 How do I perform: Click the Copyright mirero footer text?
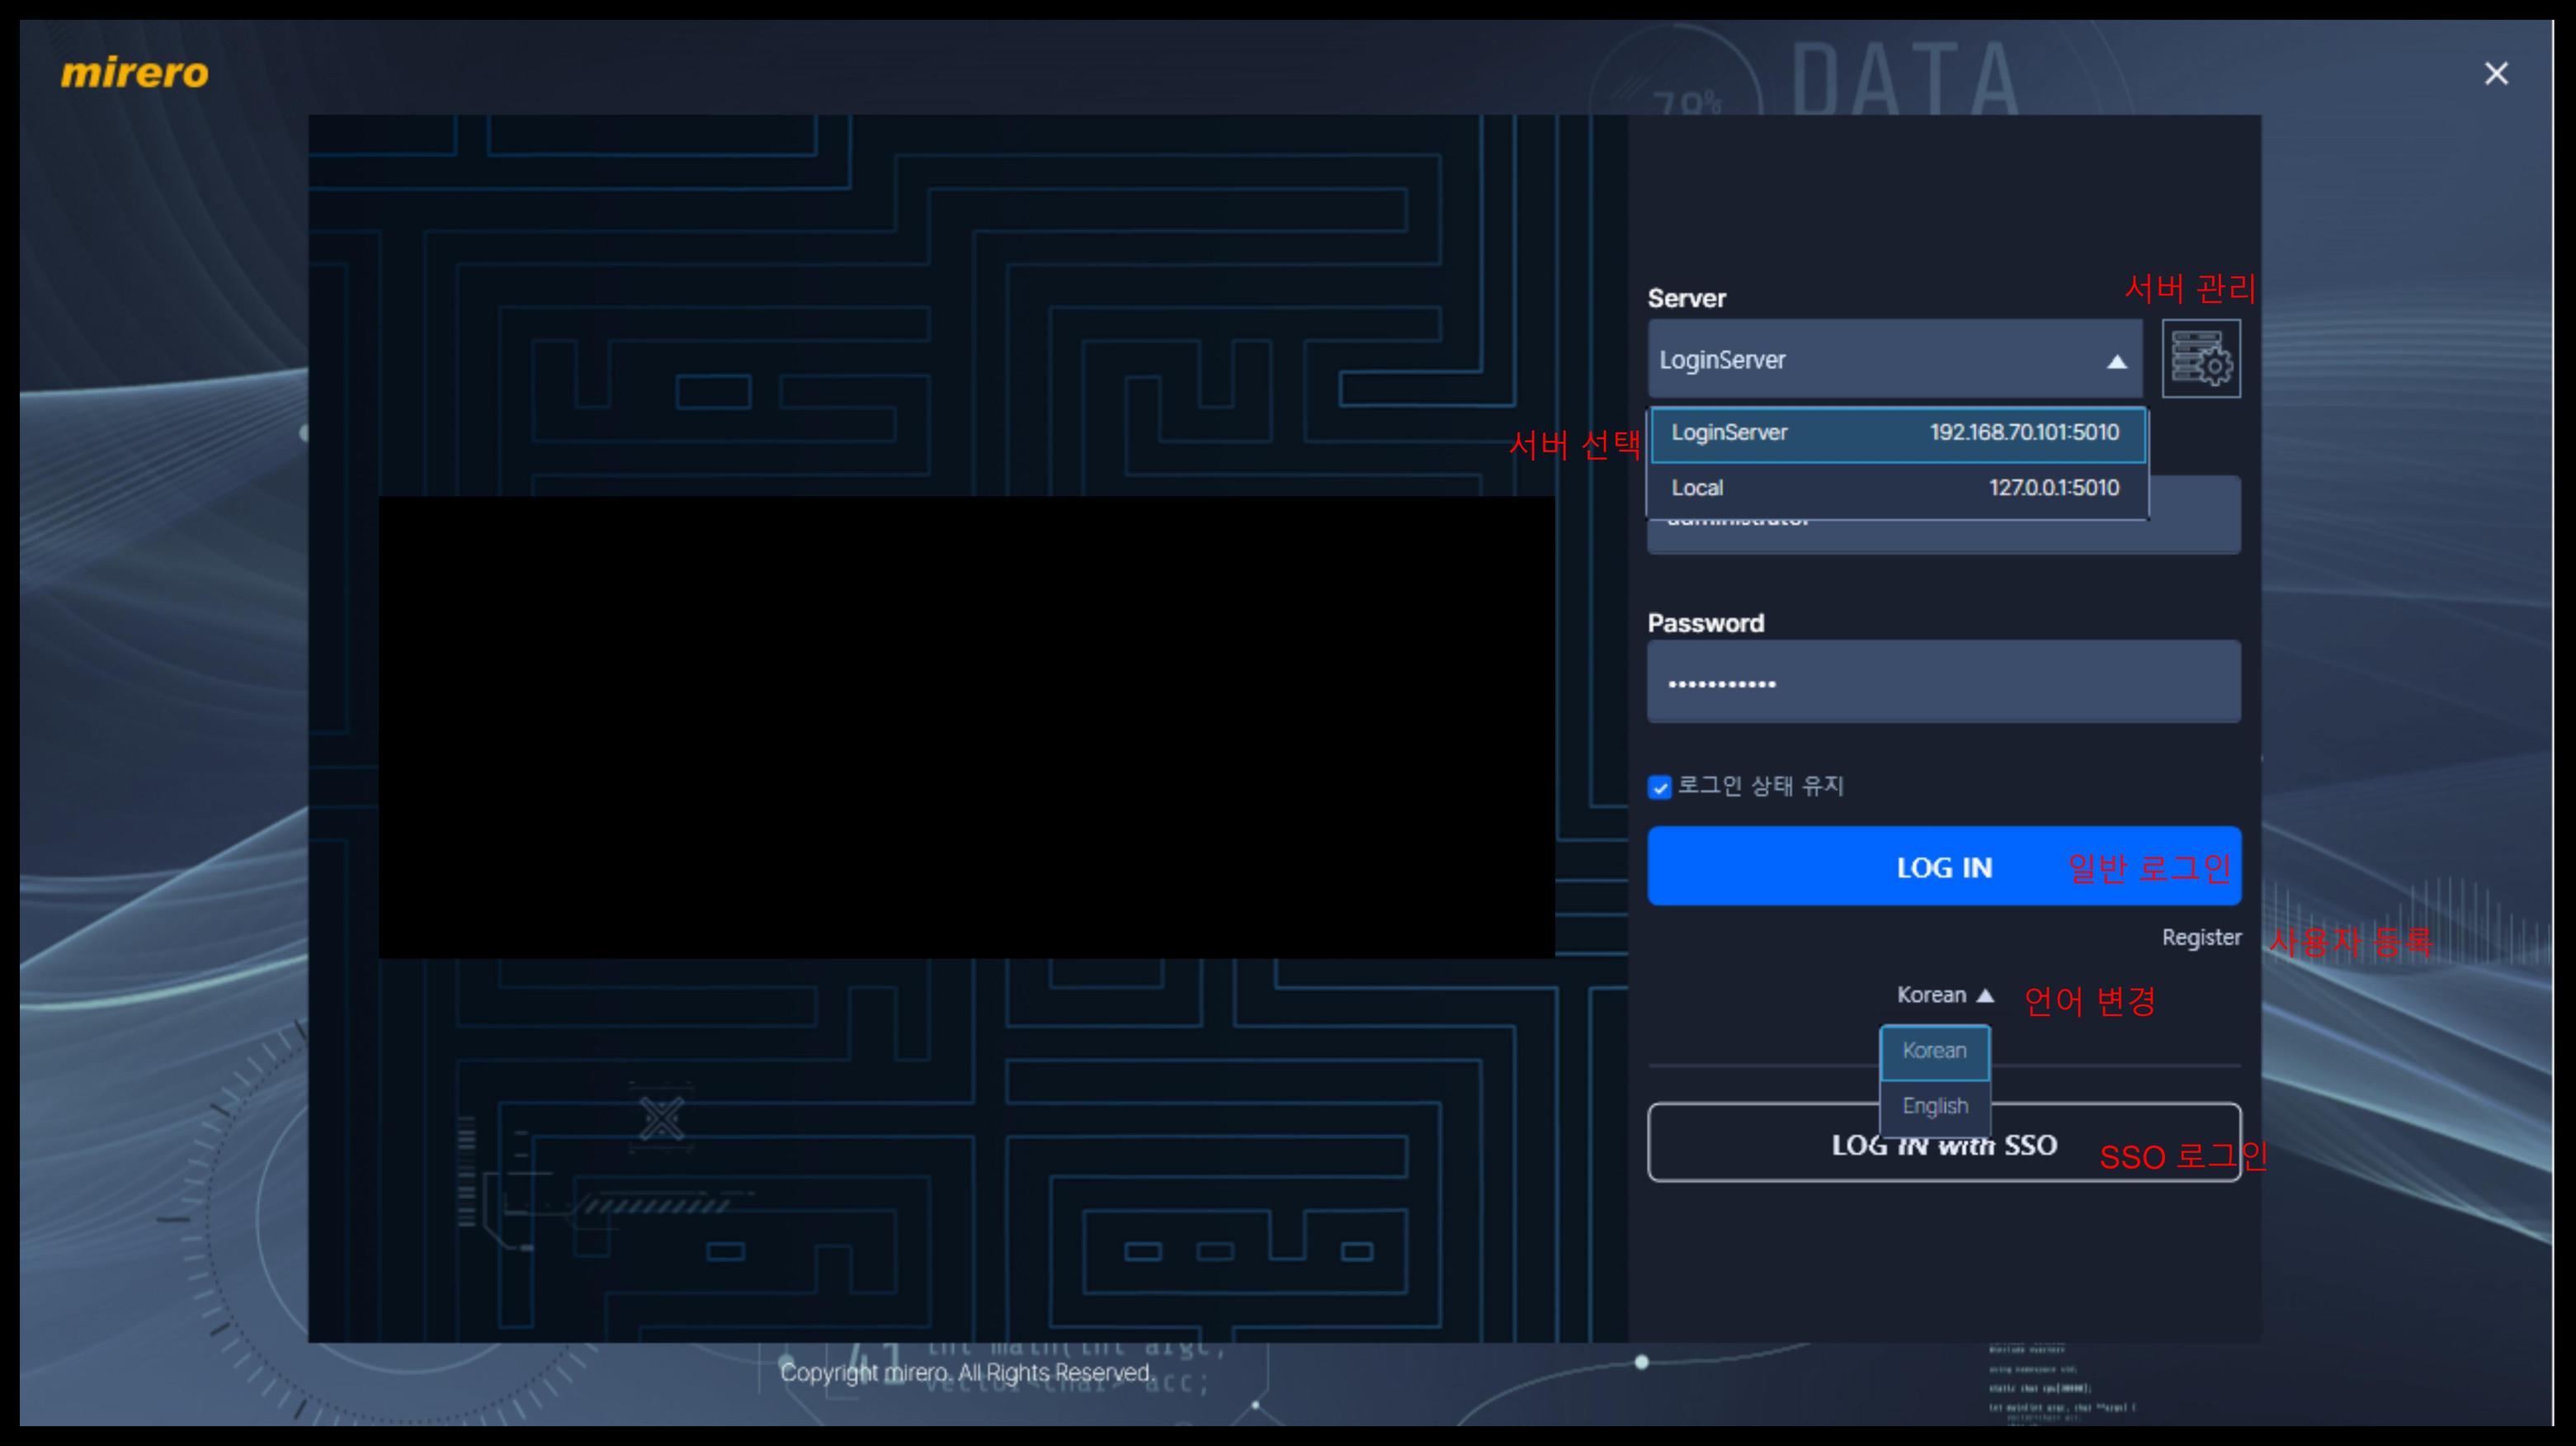click(966, 1373)
